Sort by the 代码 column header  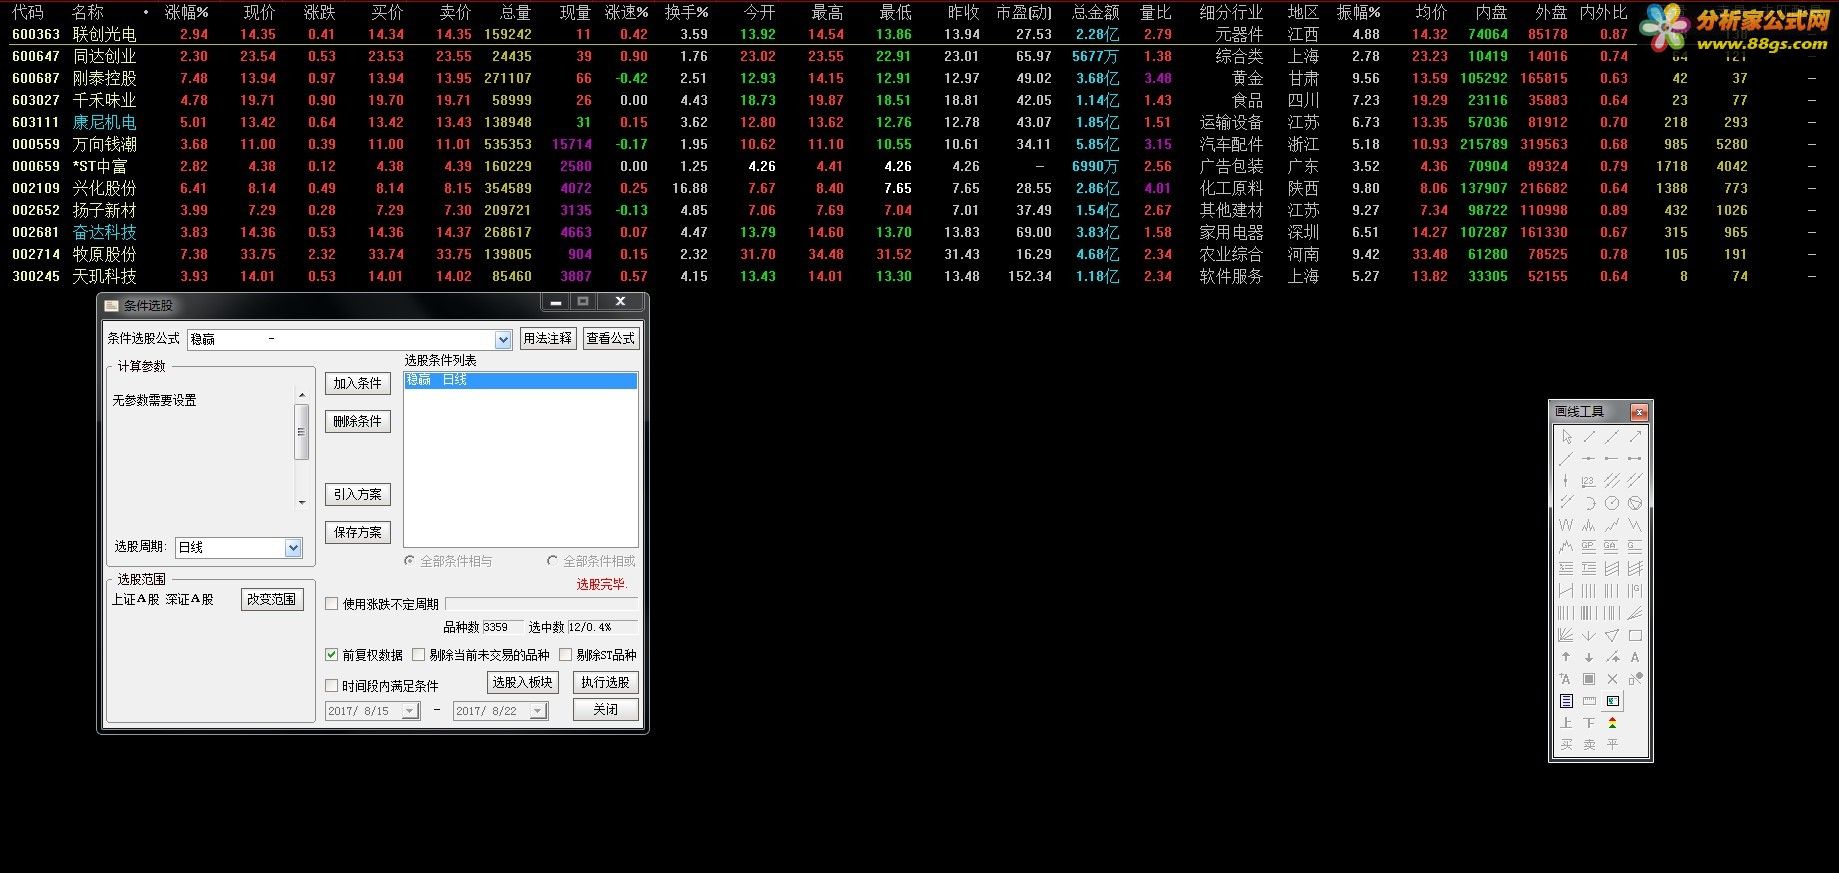(x=28, y=12)
